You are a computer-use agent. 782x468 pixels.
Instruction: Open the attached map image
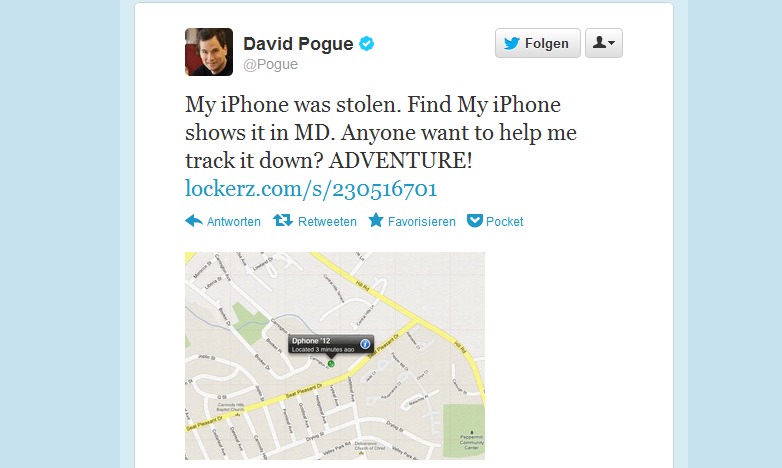(335, 356)
